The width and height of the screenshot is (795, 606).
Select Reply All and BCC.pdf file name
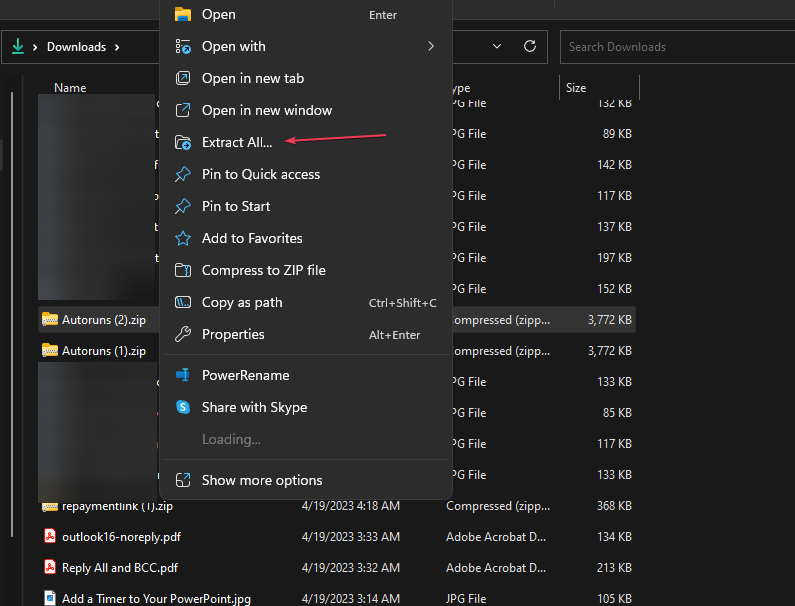[x=120, y=567]
